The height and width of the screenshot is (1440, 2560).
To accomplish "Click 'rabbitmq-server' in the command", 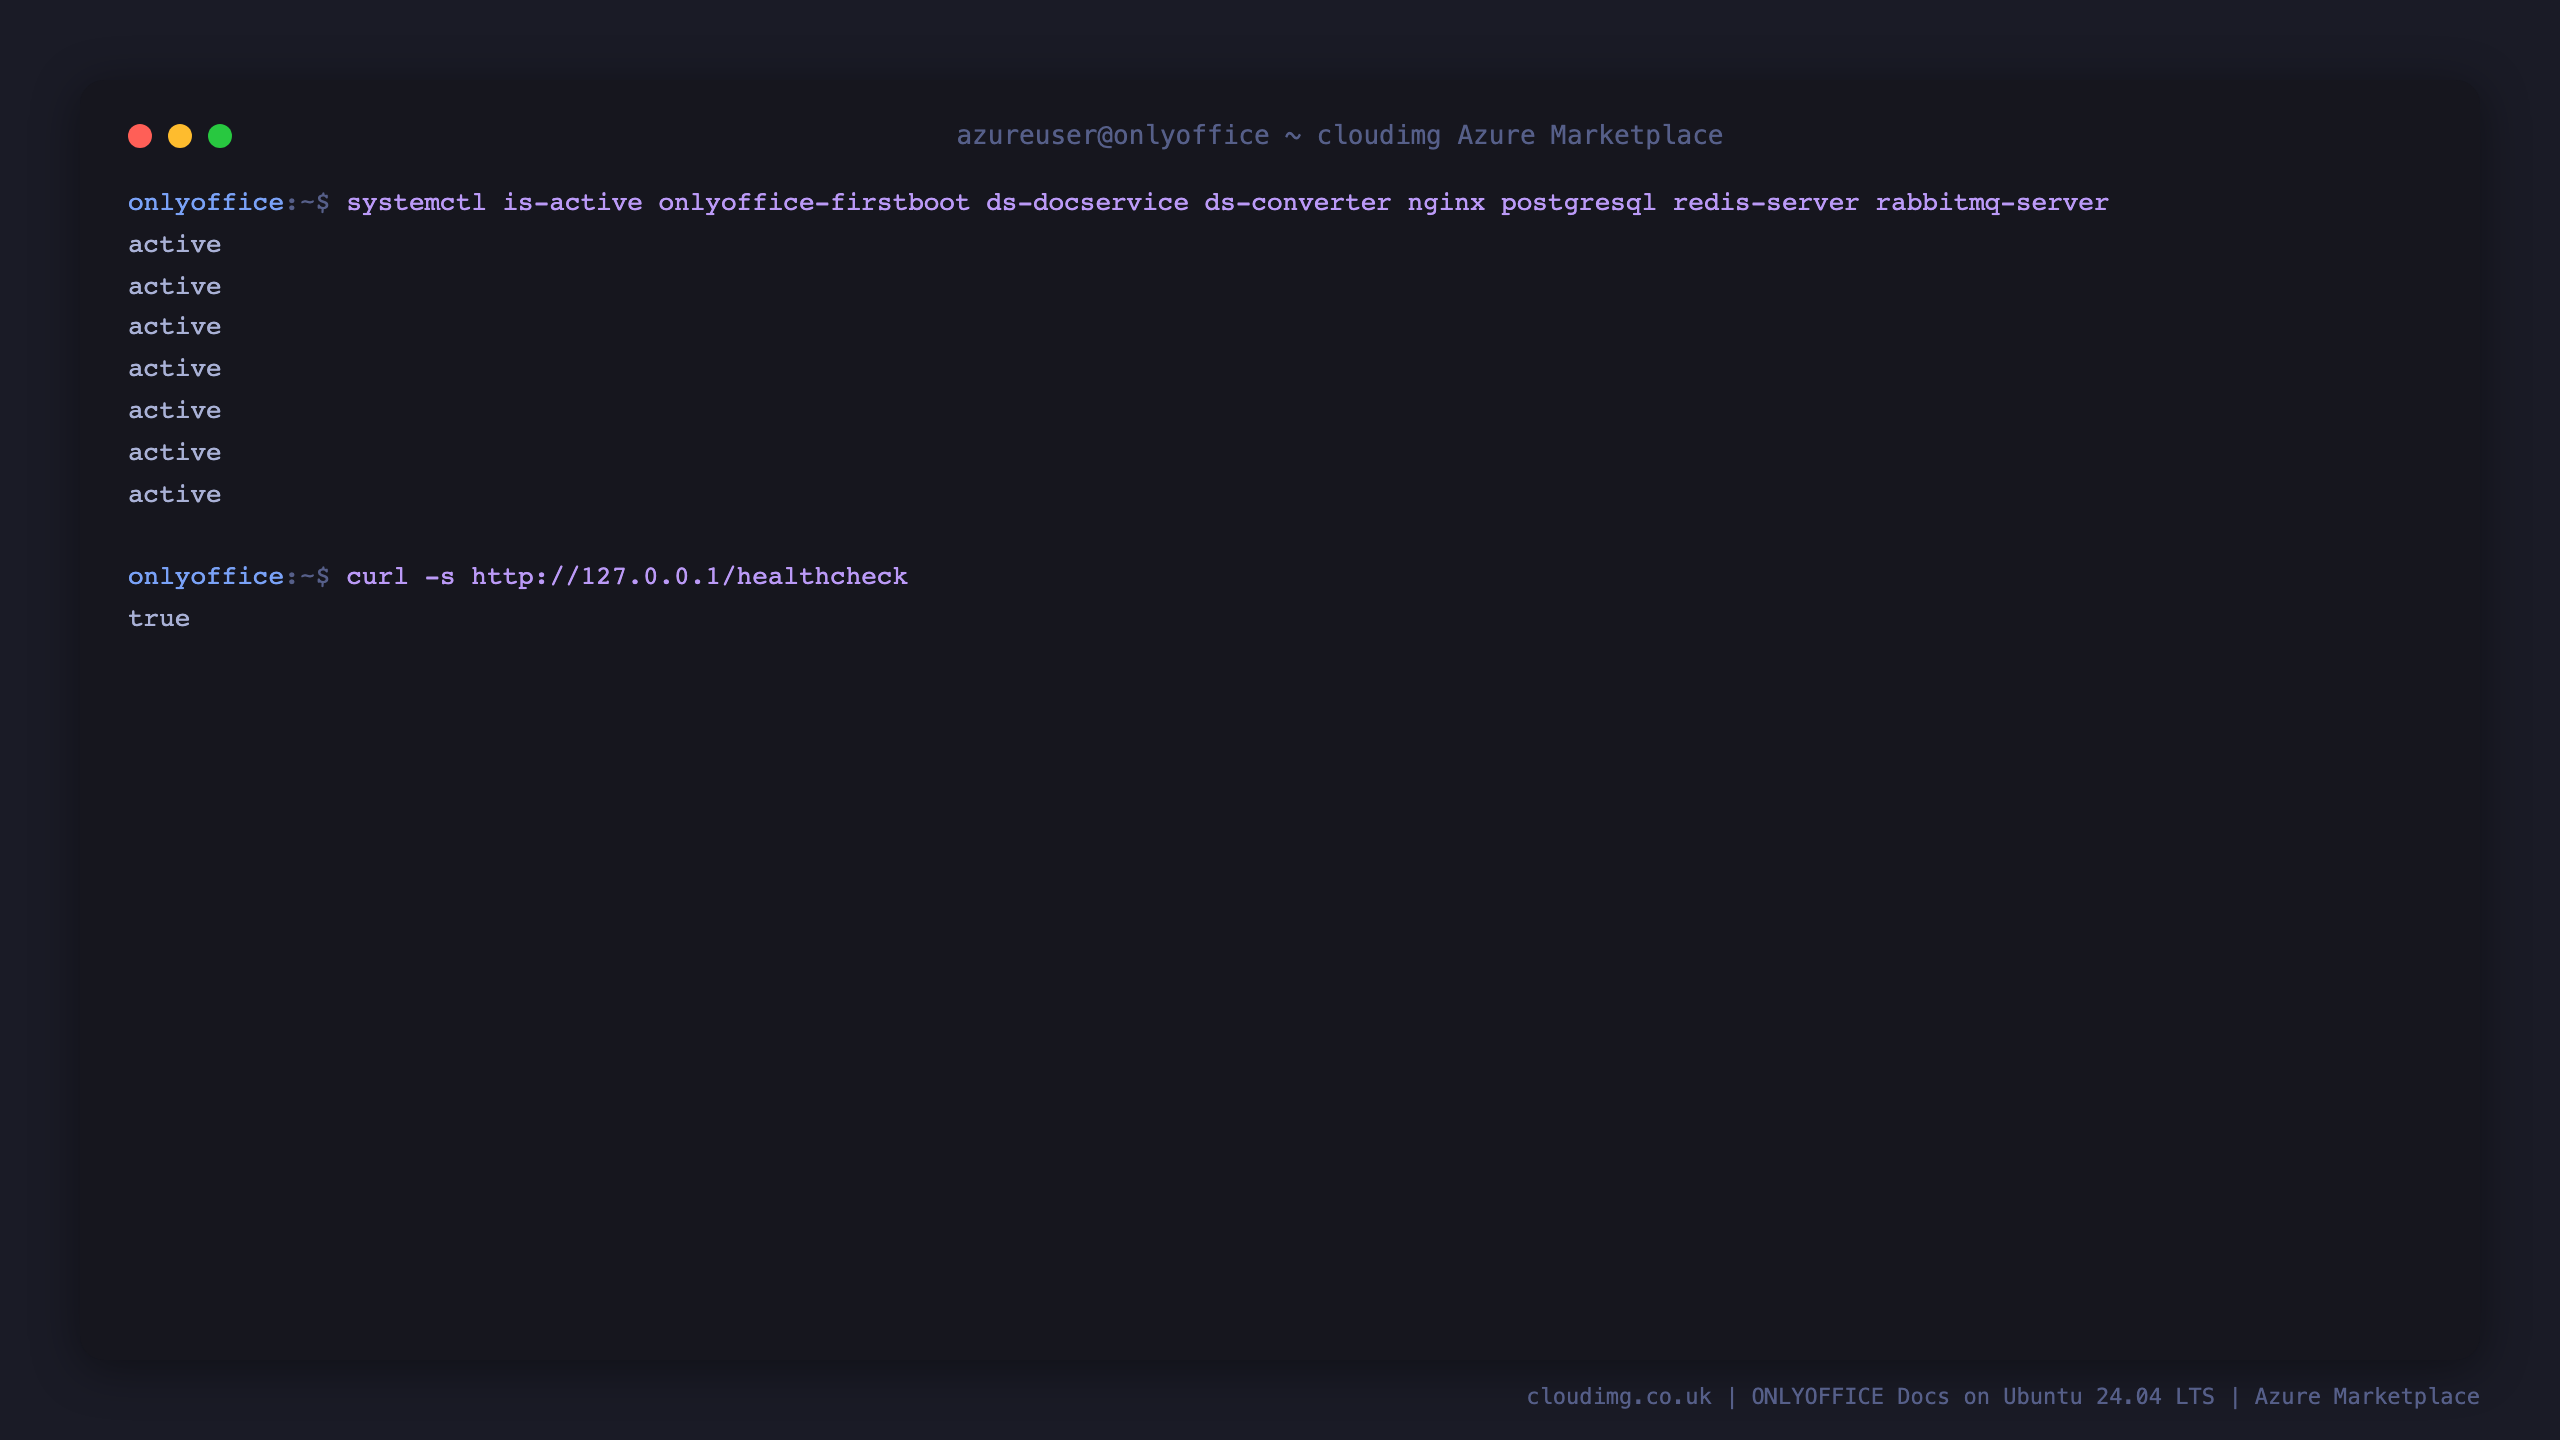I will 1992,202.
